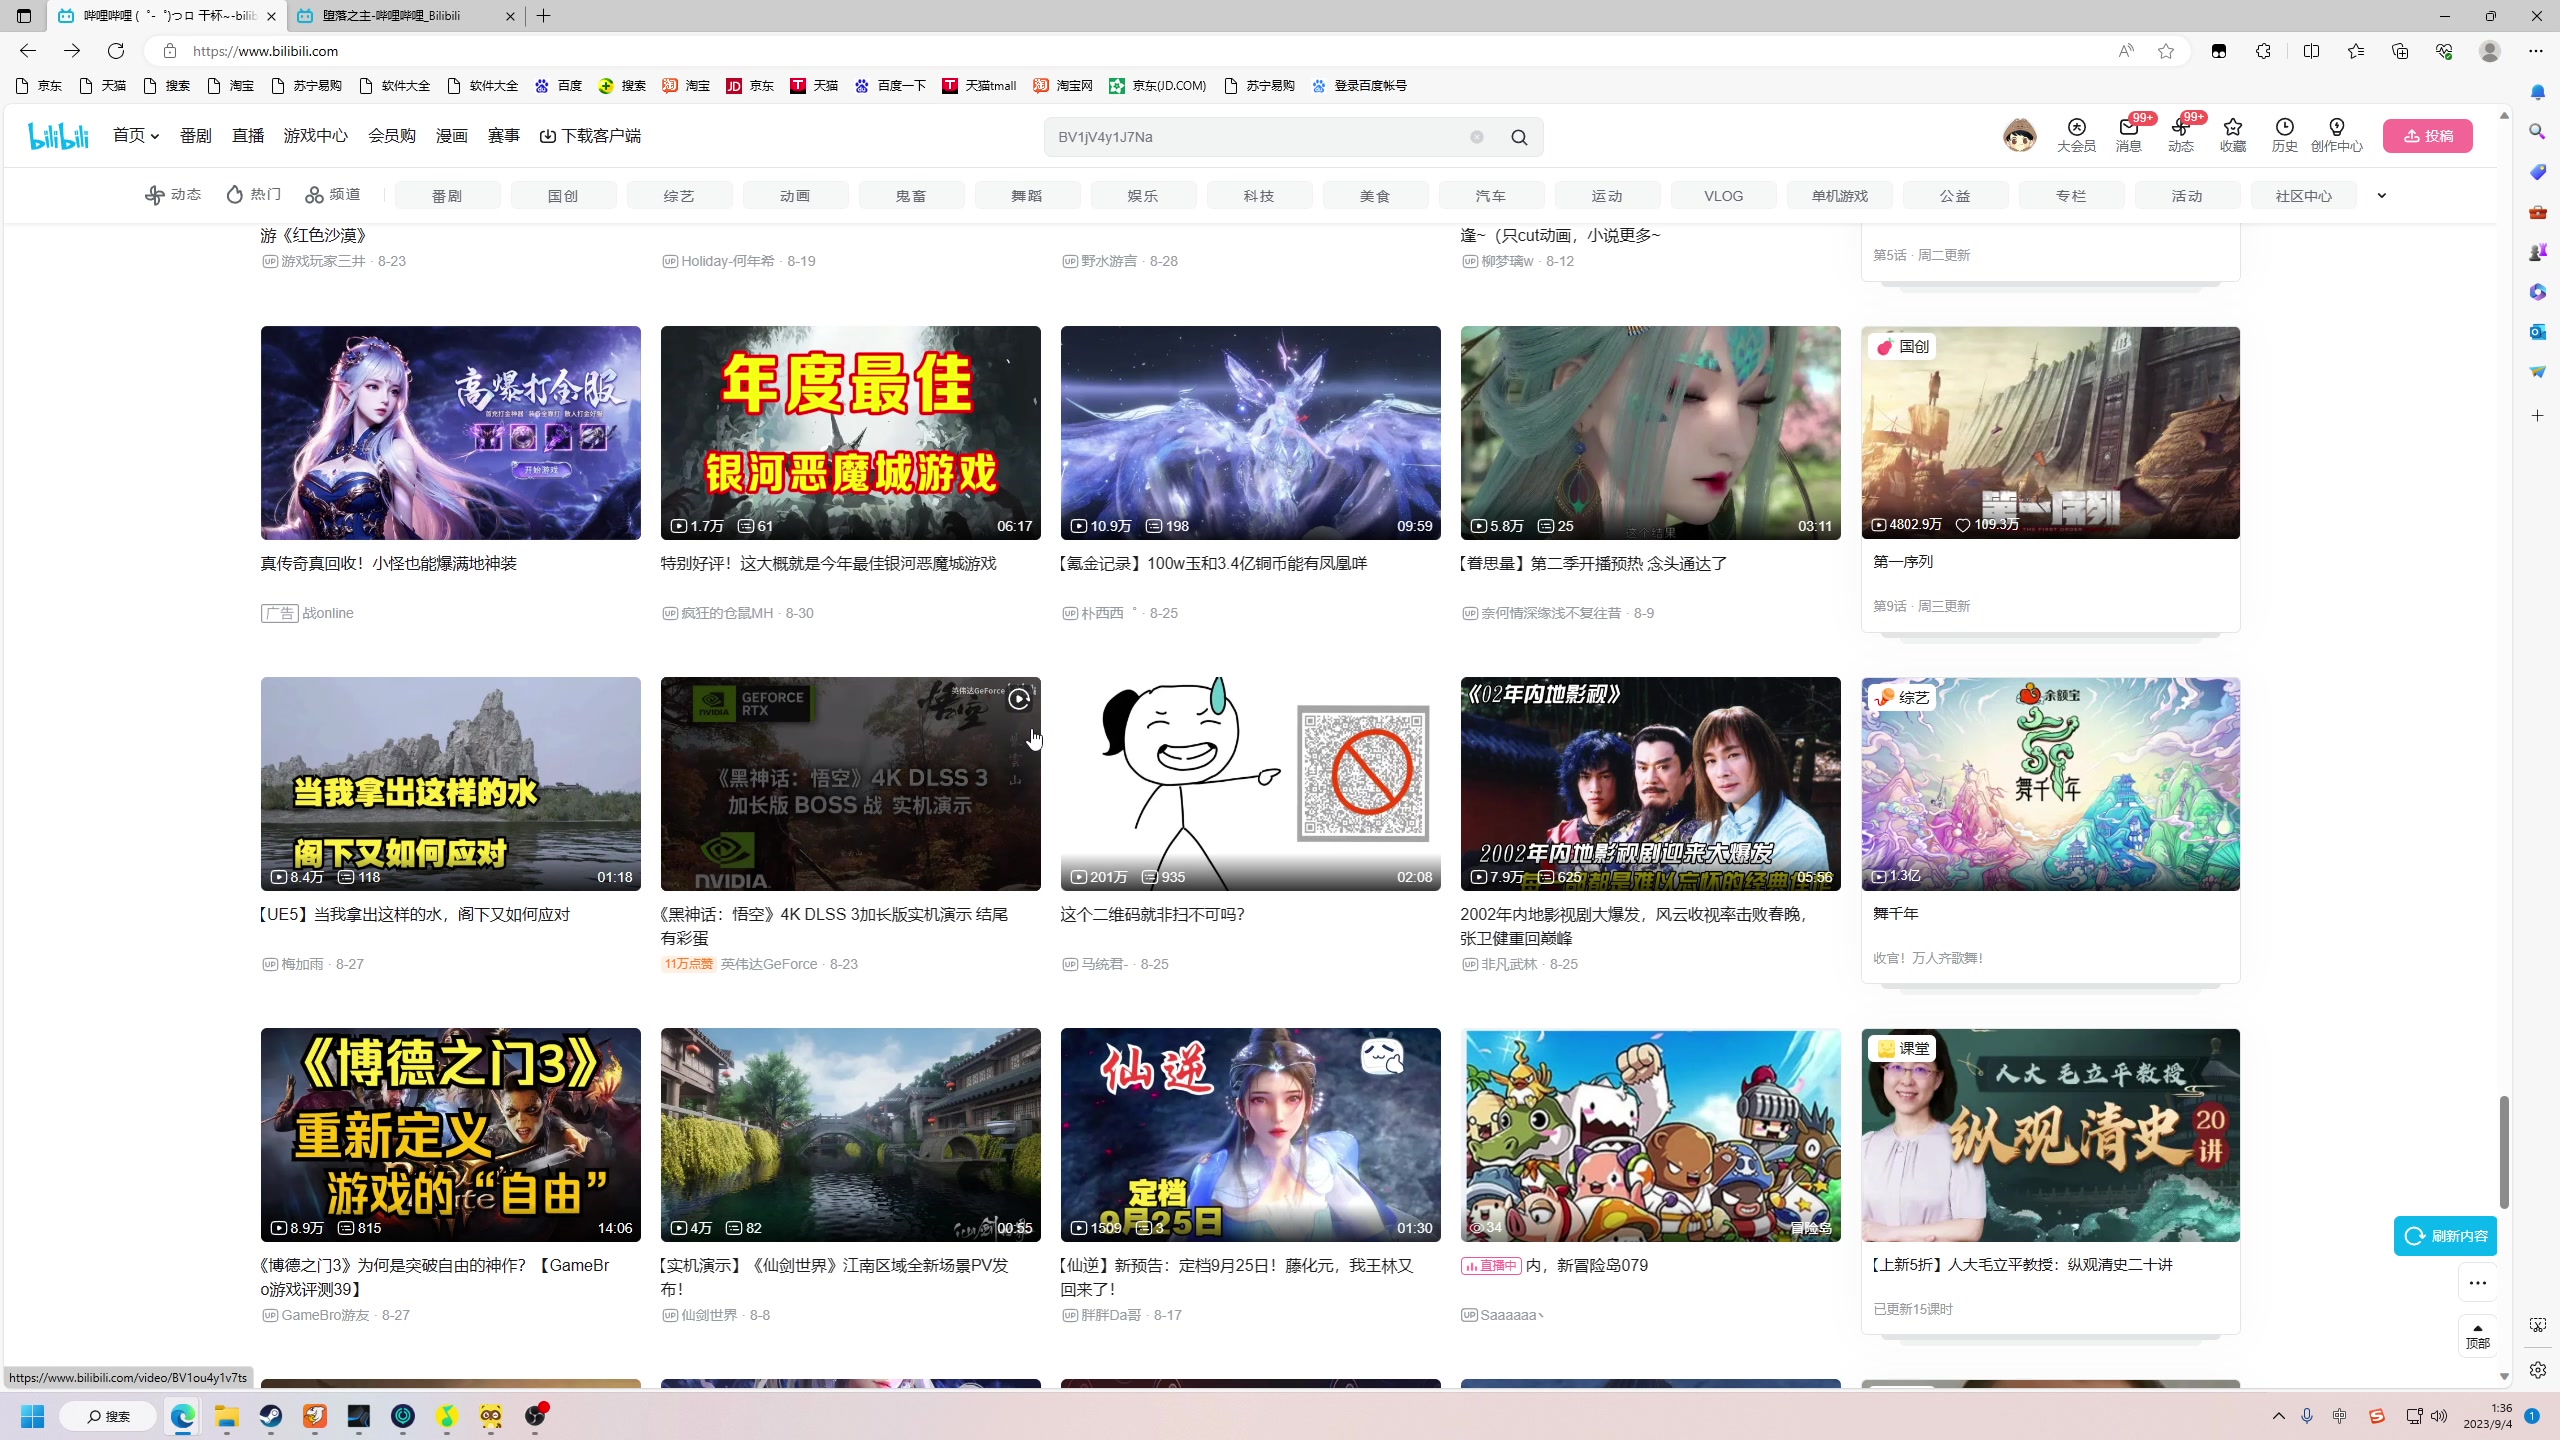The image size is (2560, 1440).
Task: Select the 单机游戏 category button
Action: [1839, 196]
